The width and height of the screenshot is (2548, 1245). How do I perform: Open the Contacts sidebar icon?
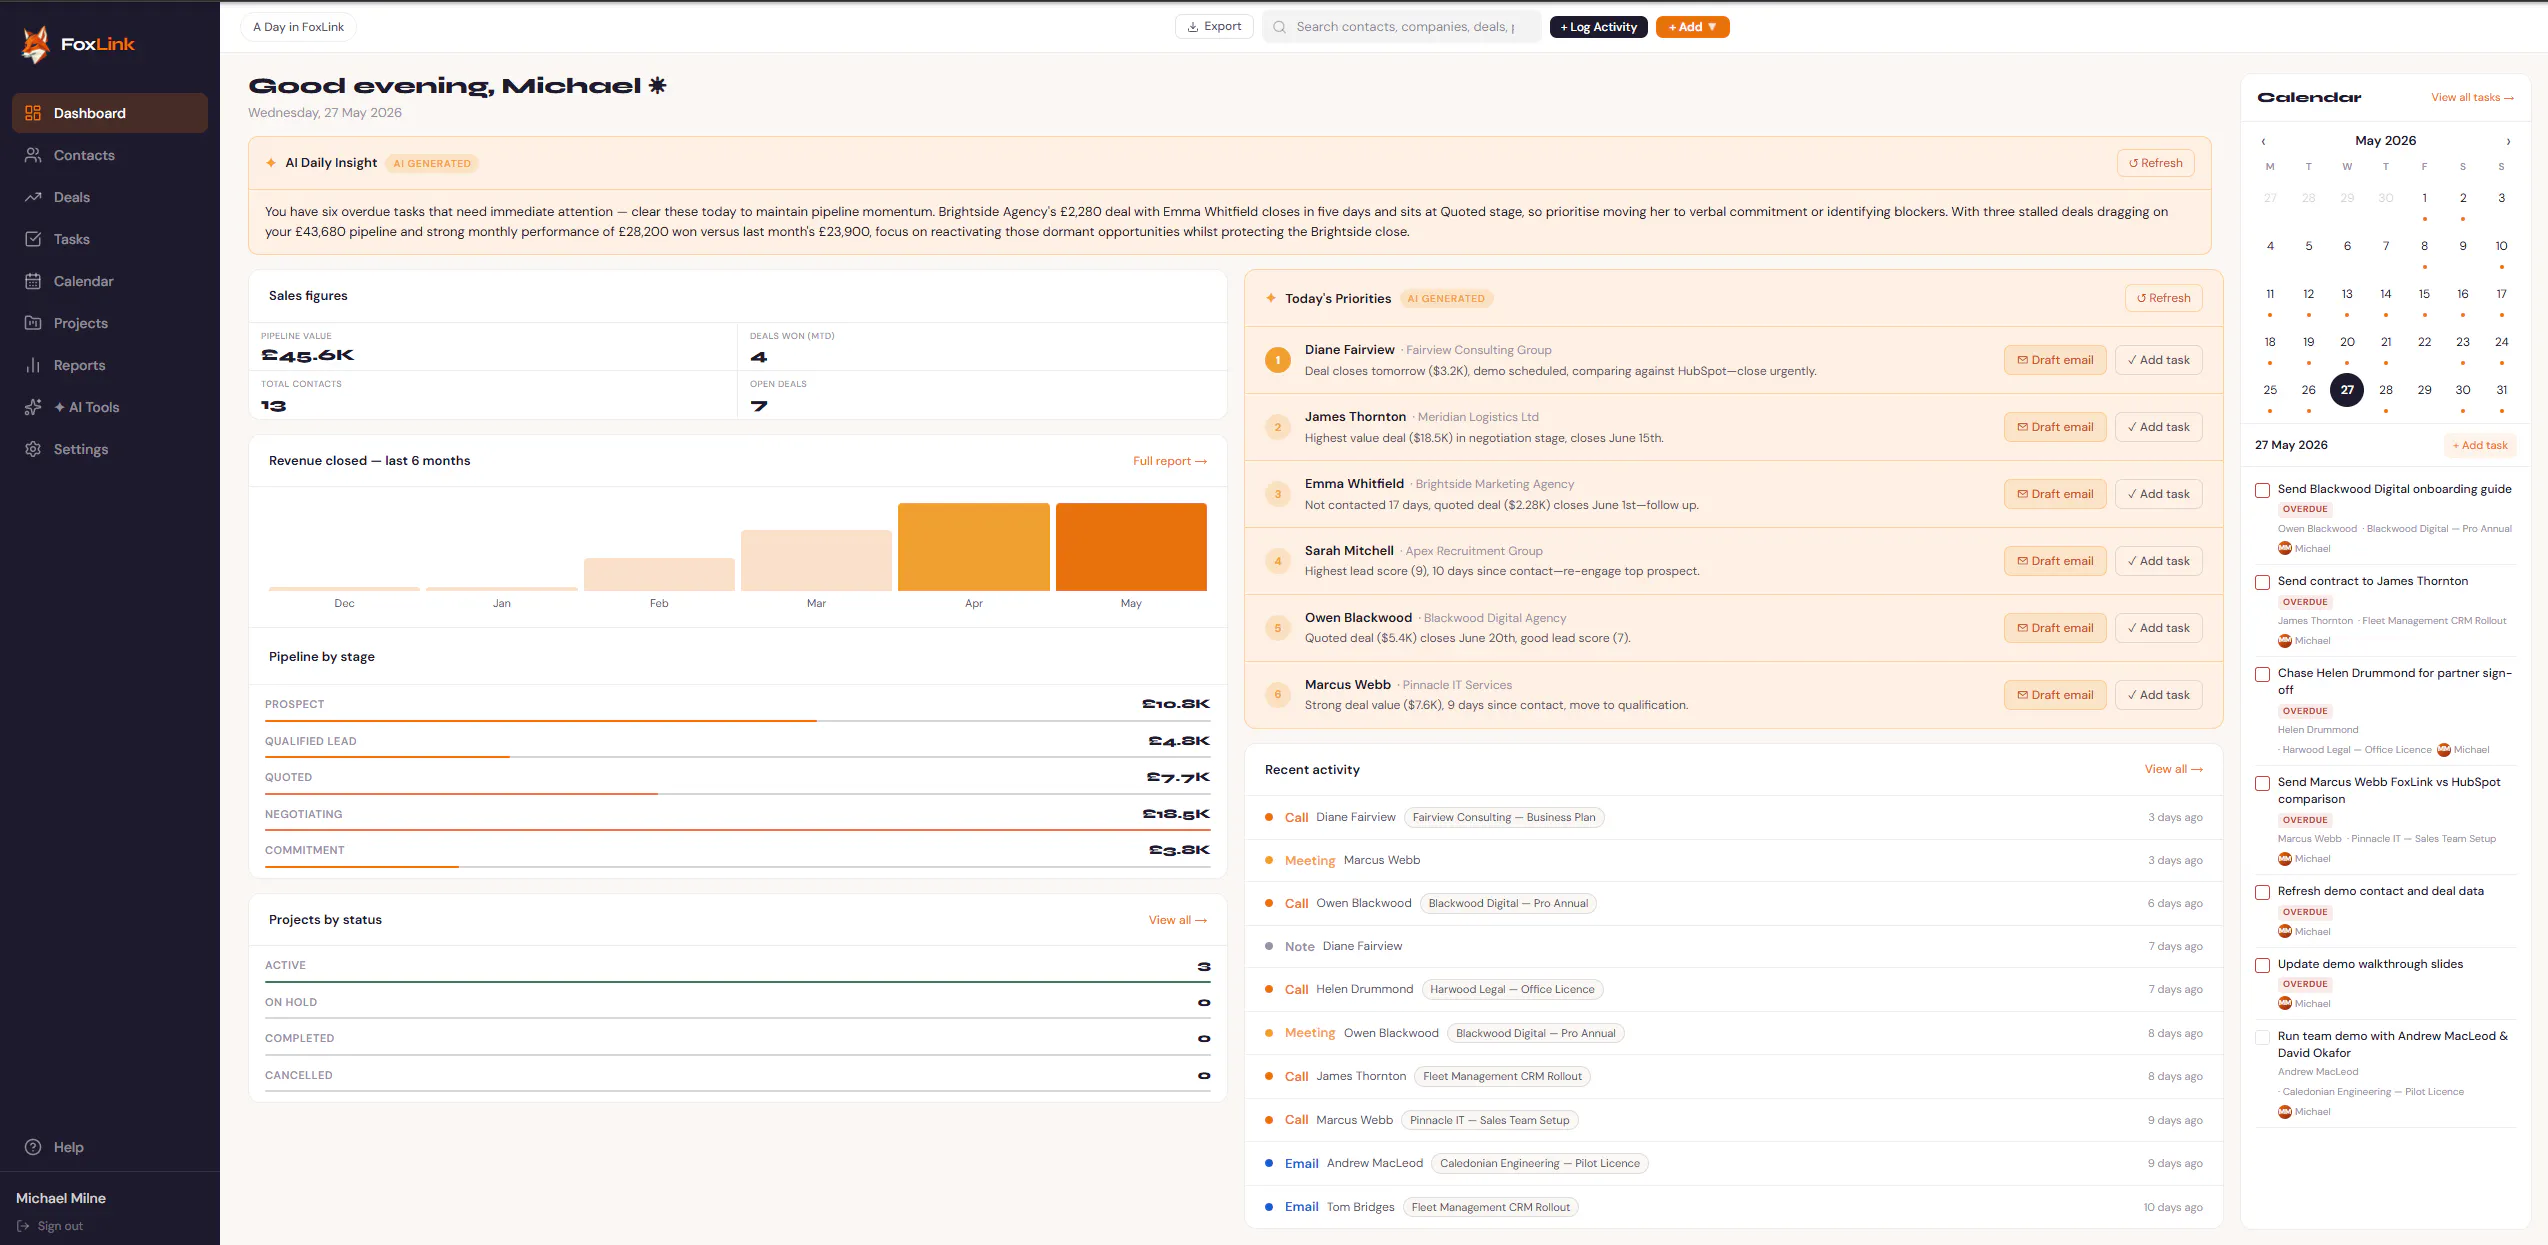point(33,155)
